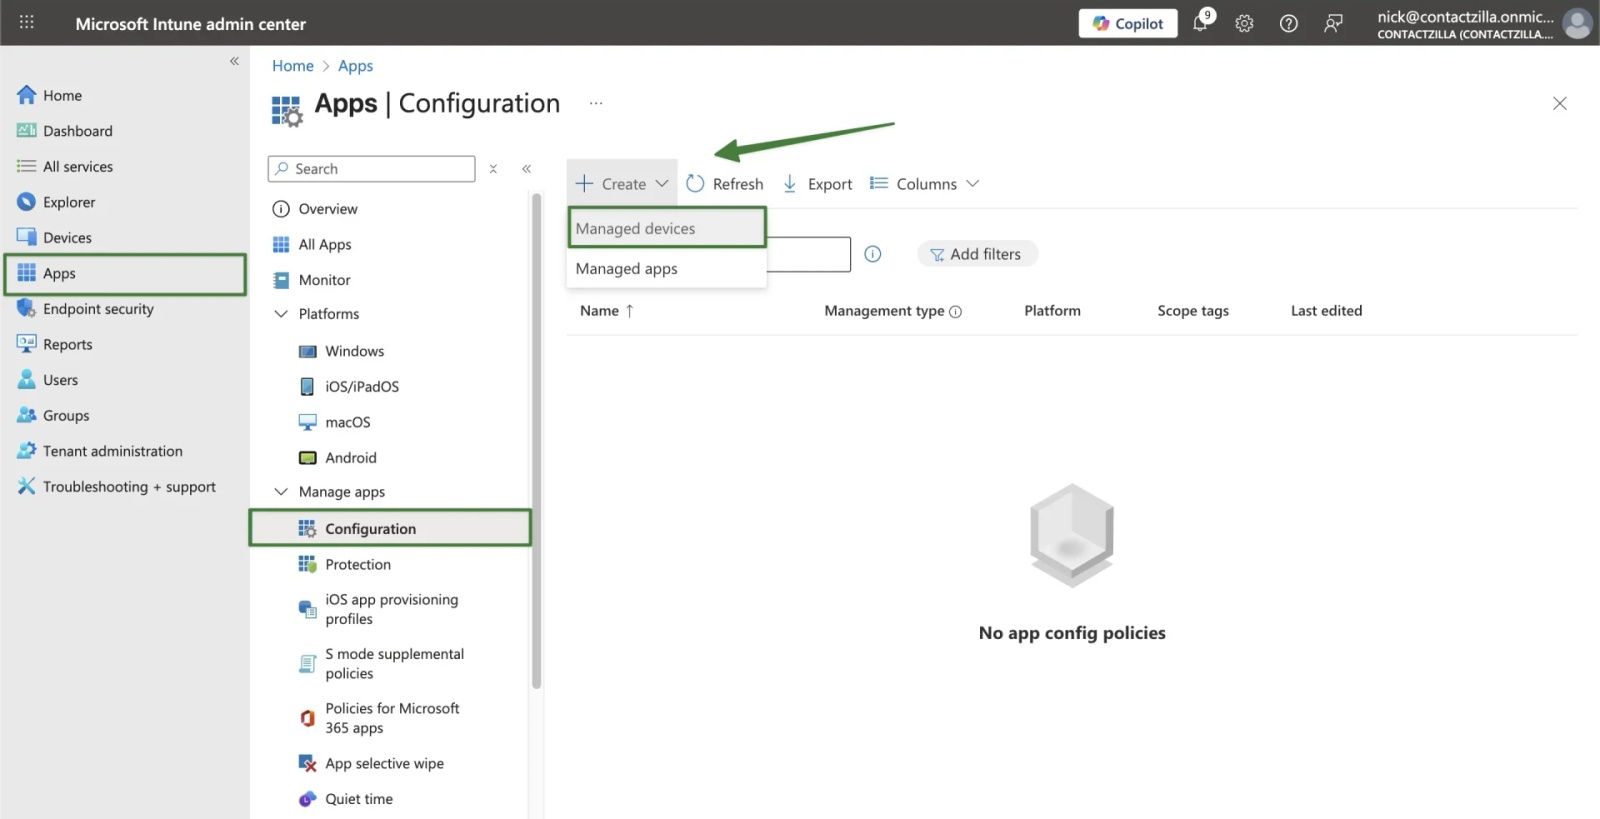Image resolution: width=1600 pixels, height=819 pixels.
Task: Select Configuration under Manage apps
Action: point(390,528)
